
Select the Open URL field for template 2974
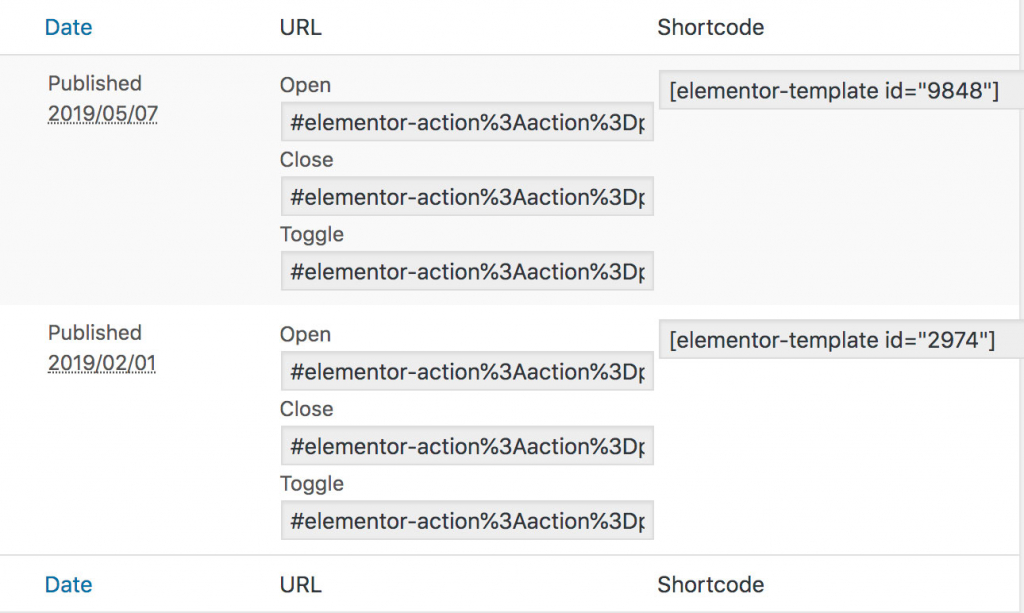tap(467, 371)
